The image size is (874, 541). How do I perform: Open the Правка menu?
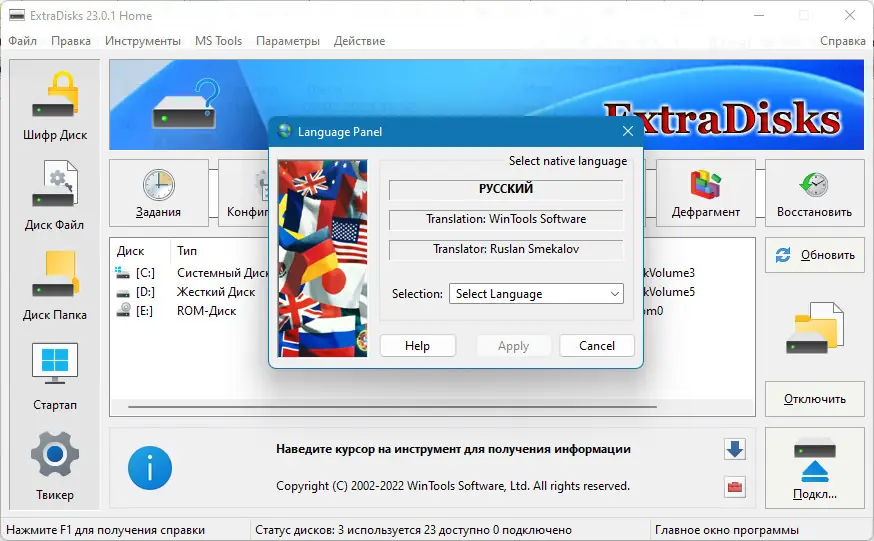click(71, 41)
